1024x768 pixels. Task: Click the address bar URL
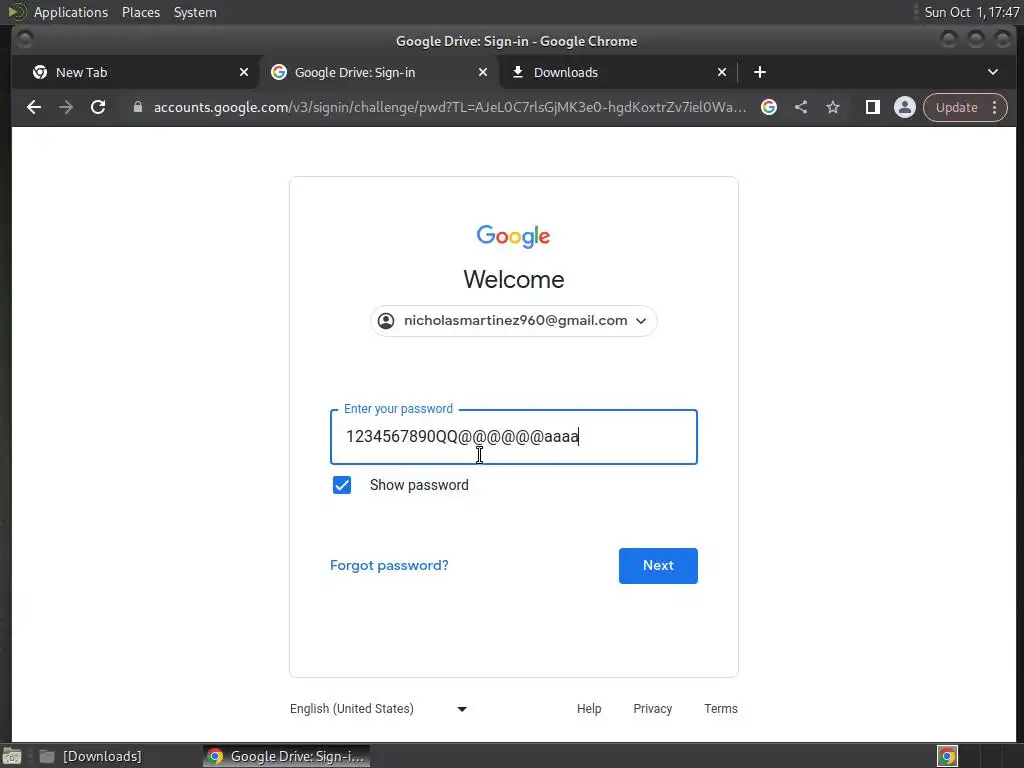[x=449, y=107]
